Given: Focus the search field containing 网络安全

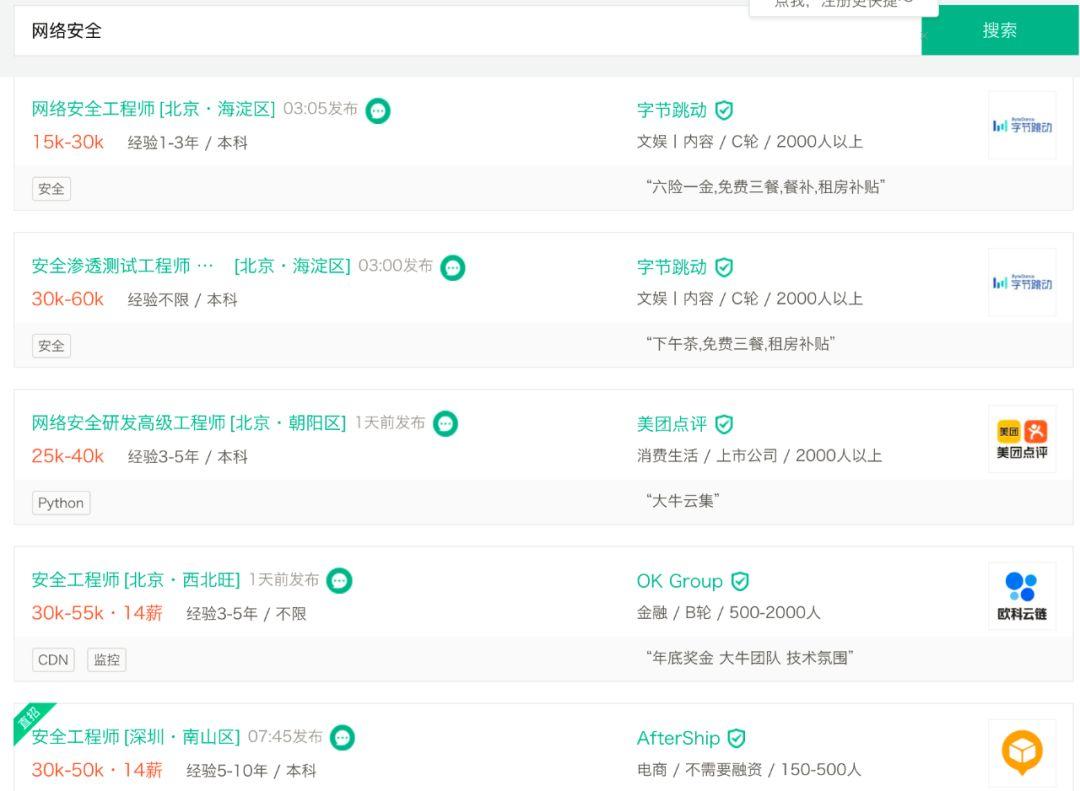Looking at the screenshot, I should [x=467, y=31].
